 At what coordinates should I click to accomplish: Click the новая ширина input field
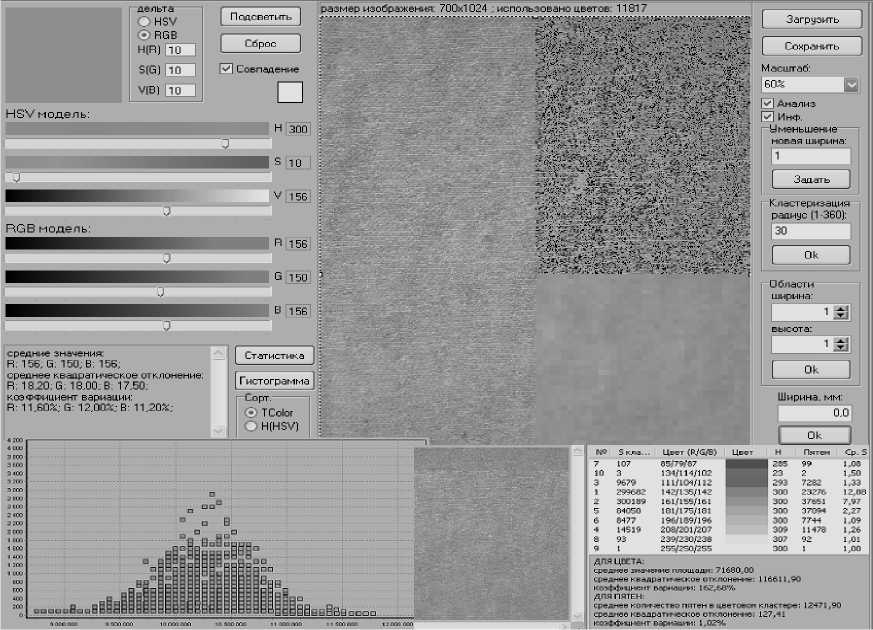[811, 156]
